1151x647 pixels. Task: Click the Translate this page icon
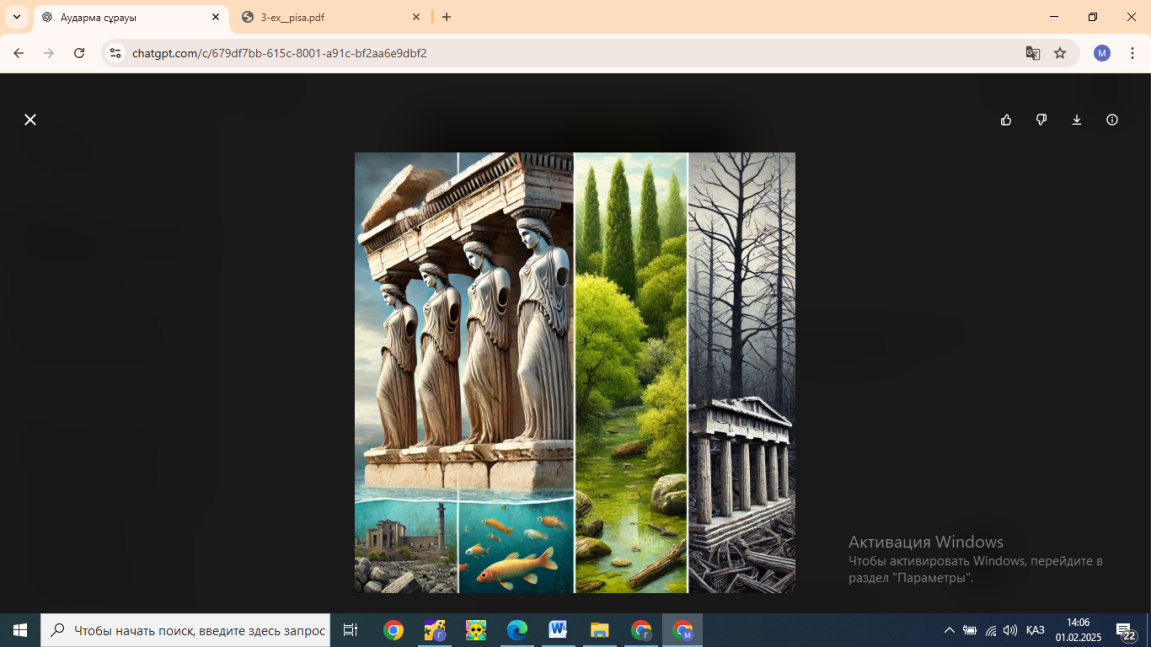point(1033,53)
